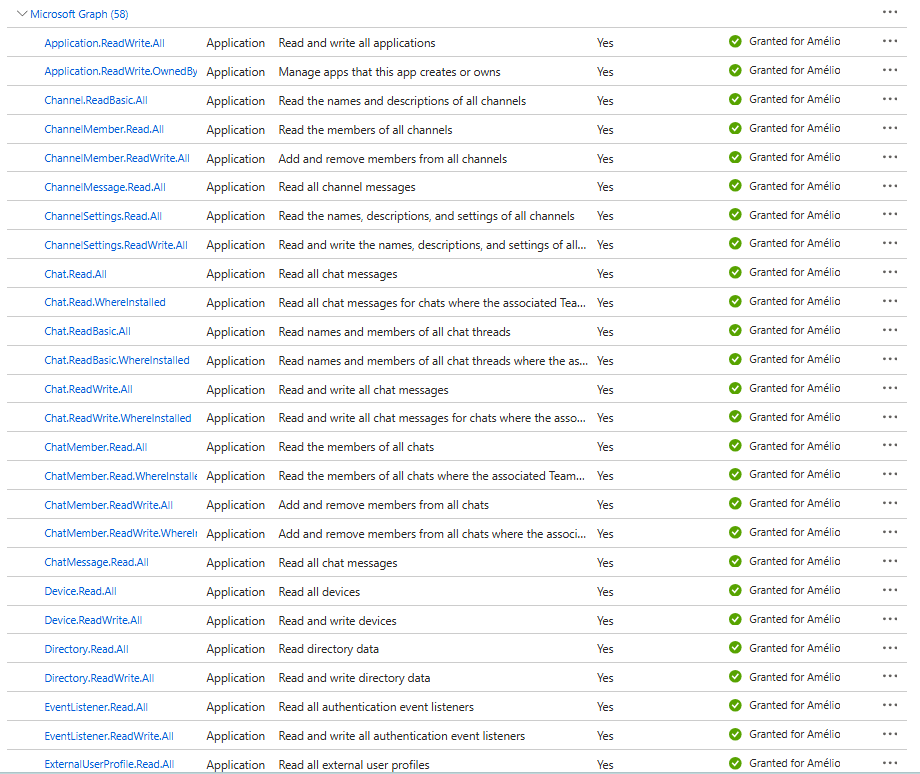
Task: Open ellipsis menu for Directory.ReadWrite.All row
Action: tap(889, 677)
